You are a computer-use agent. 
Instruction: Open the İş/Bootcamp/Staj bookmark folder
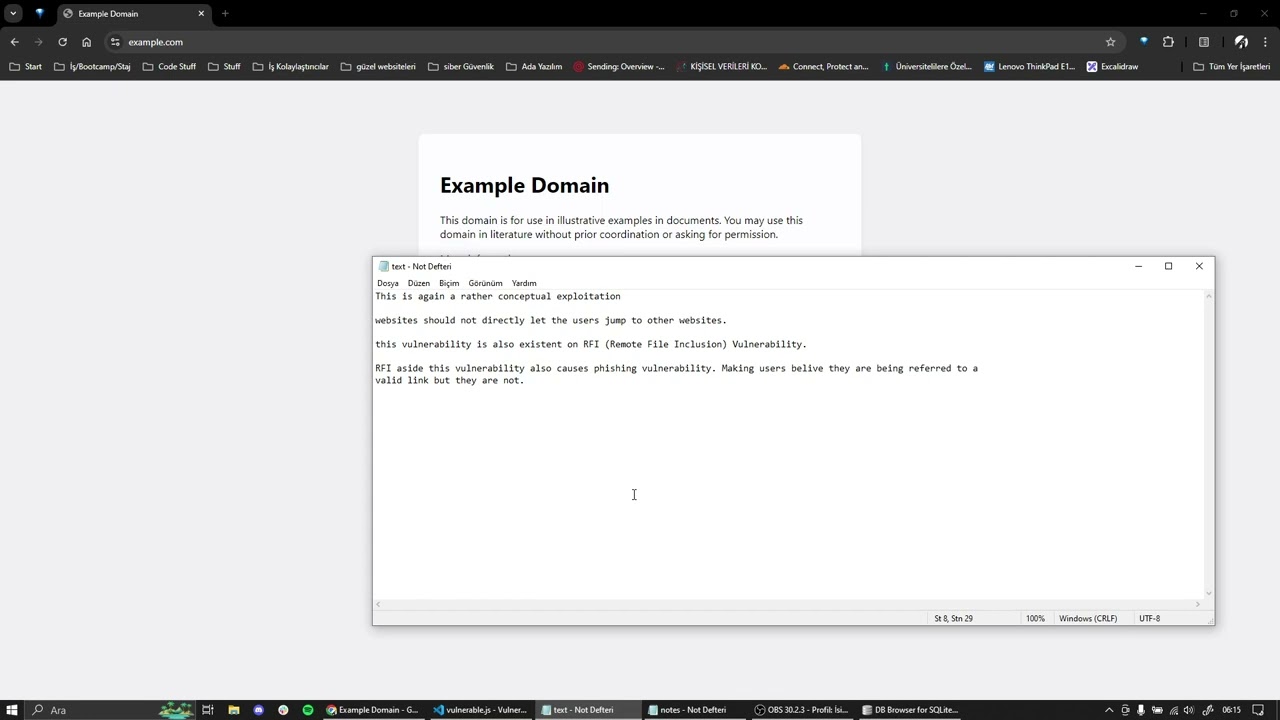click(x=92, y=67)
